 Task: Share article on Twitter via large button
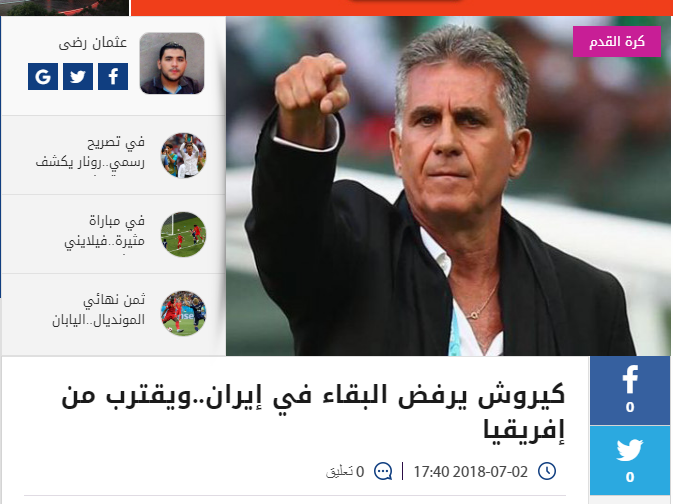pyautogui.click(x=630, y=461)
